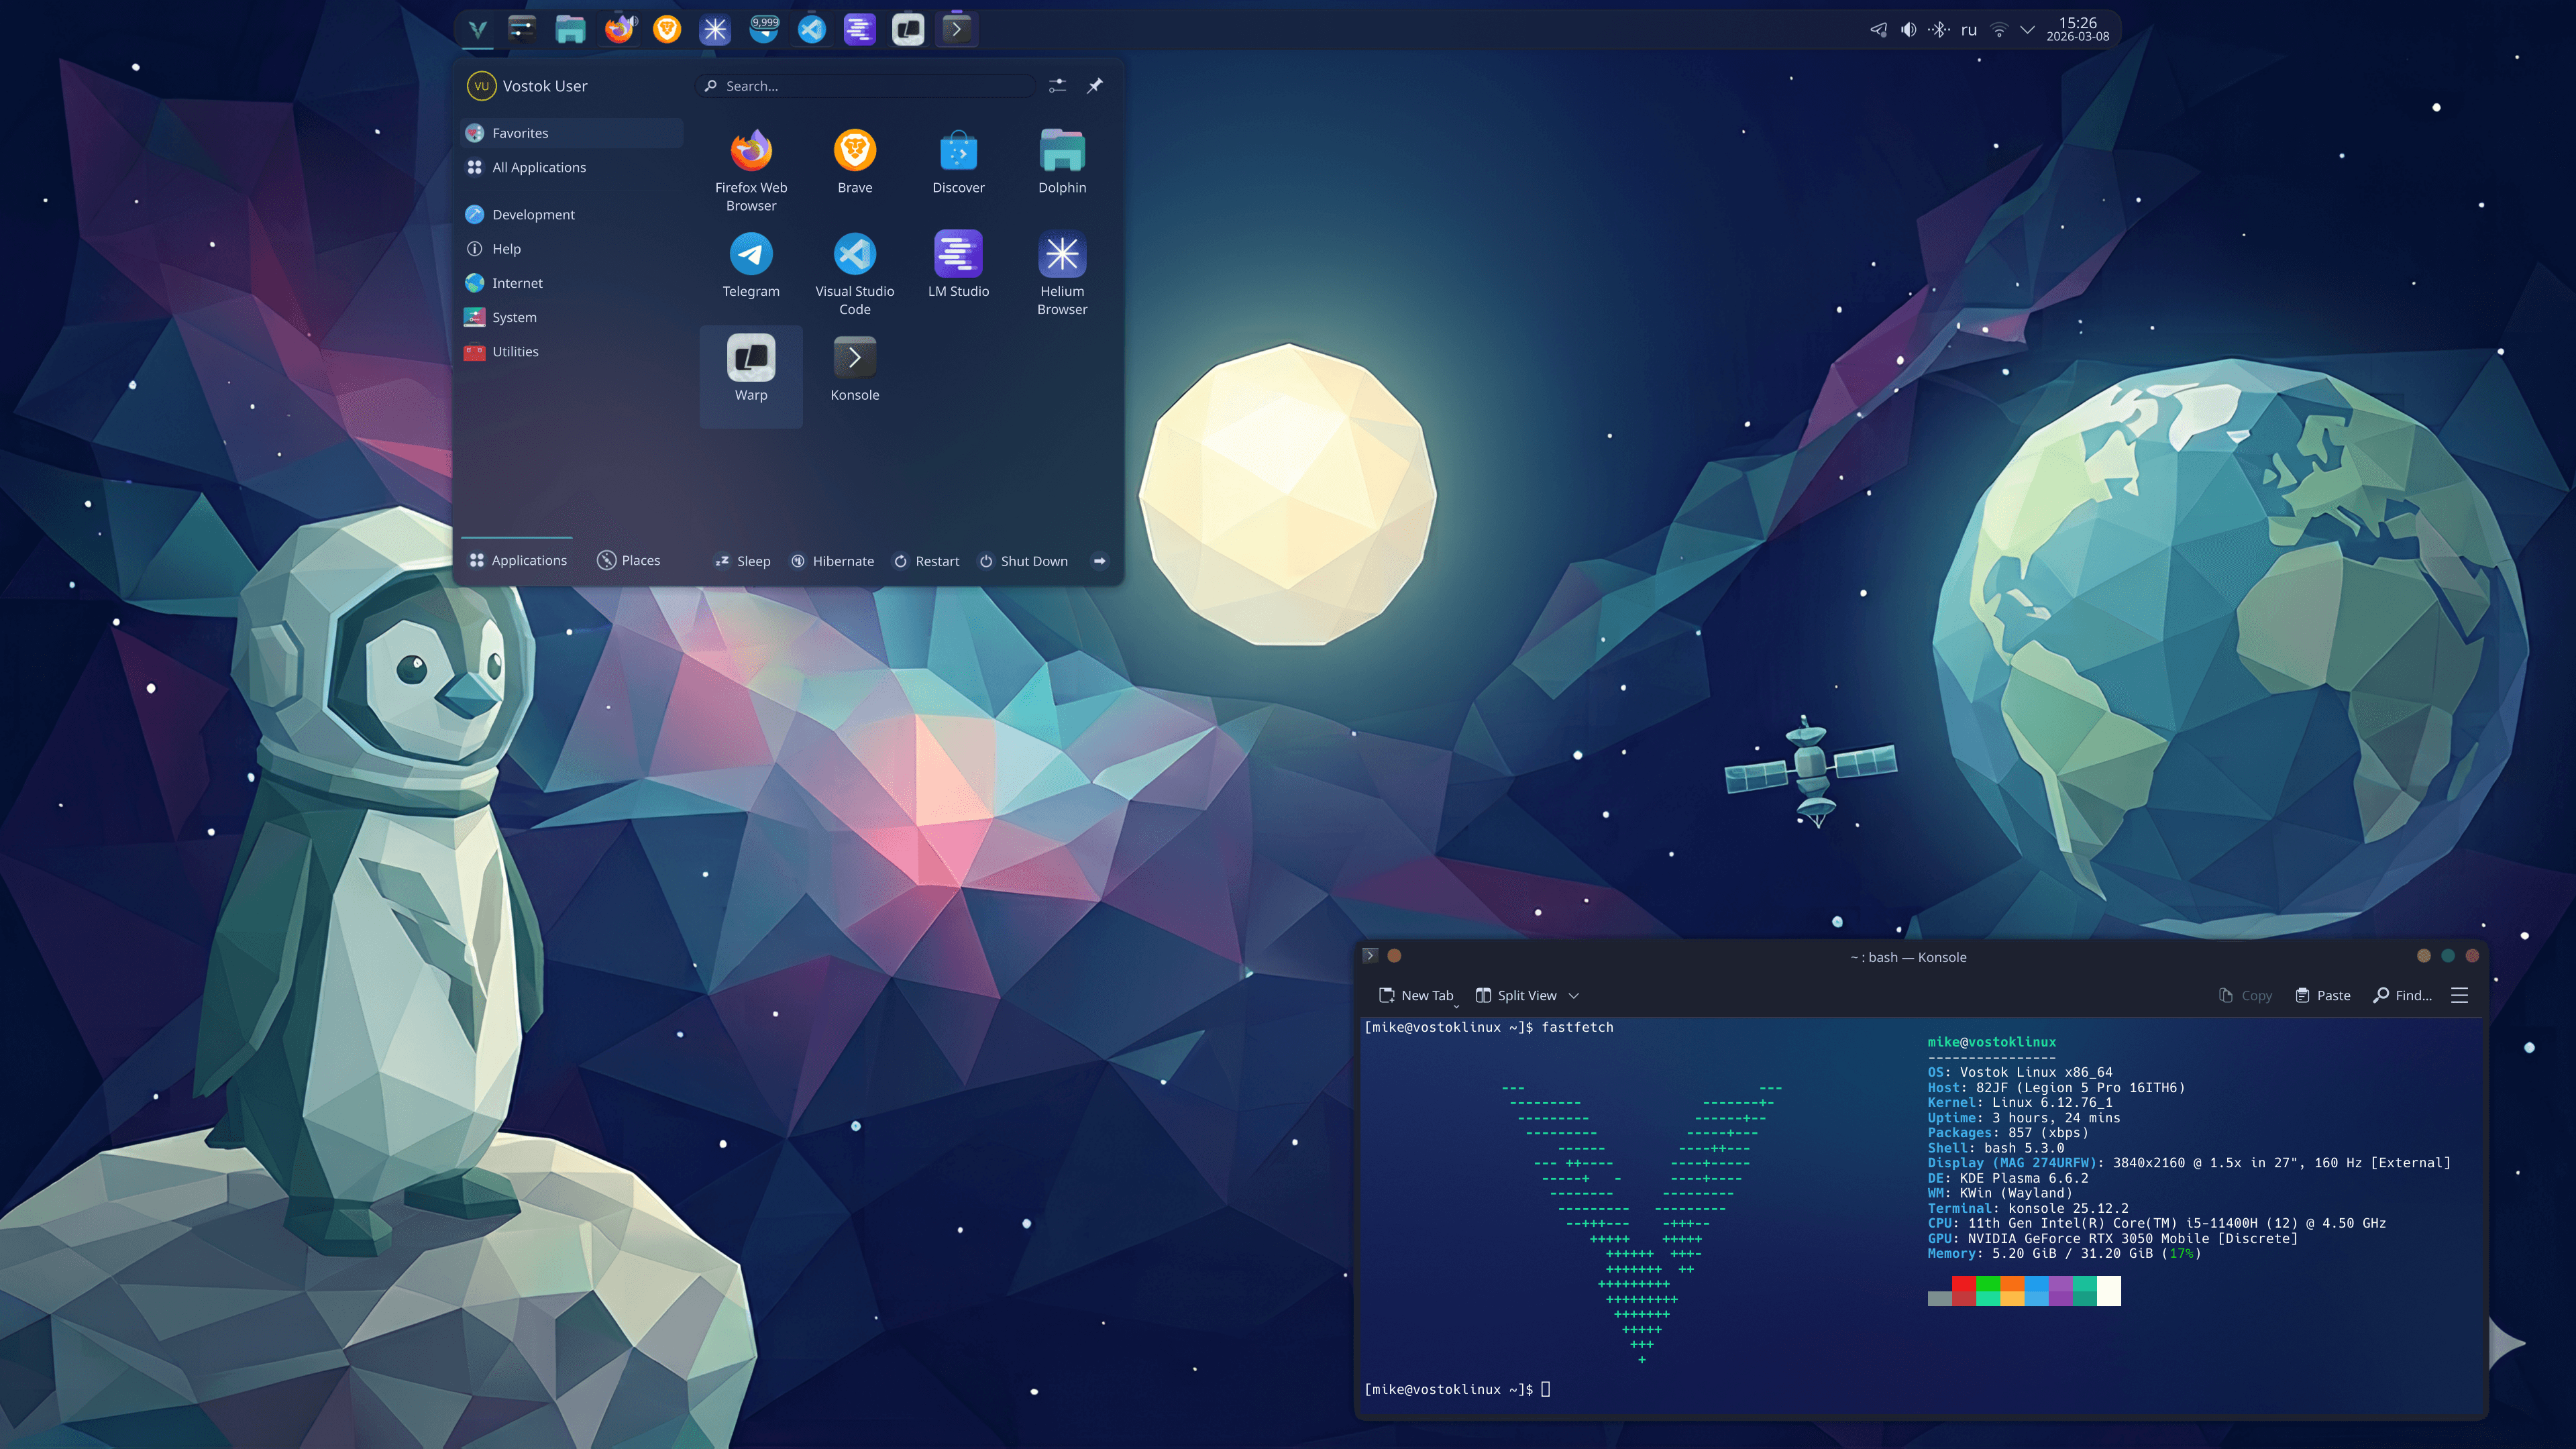Select the Development category in the launcher sidebar
The height and width of the screenshot is (1449, 2576).
tap(532, 214)
